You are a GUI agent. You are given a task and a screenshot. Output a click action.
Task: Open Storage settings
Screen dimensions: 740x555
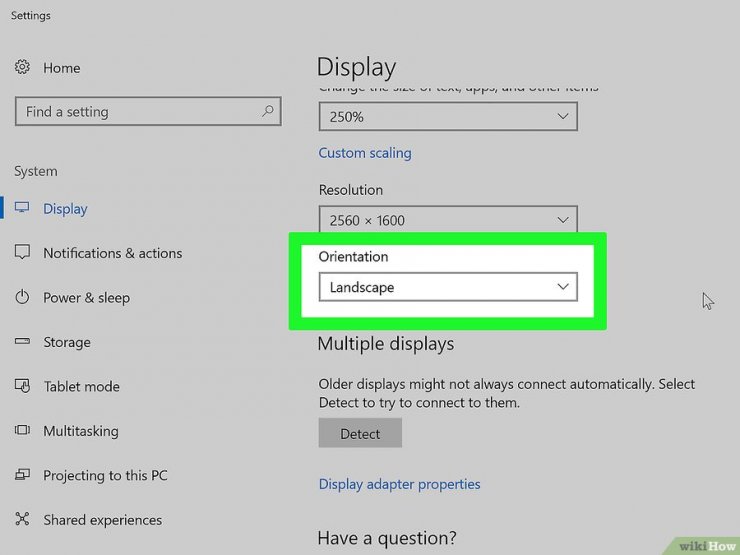pos(67,342)
